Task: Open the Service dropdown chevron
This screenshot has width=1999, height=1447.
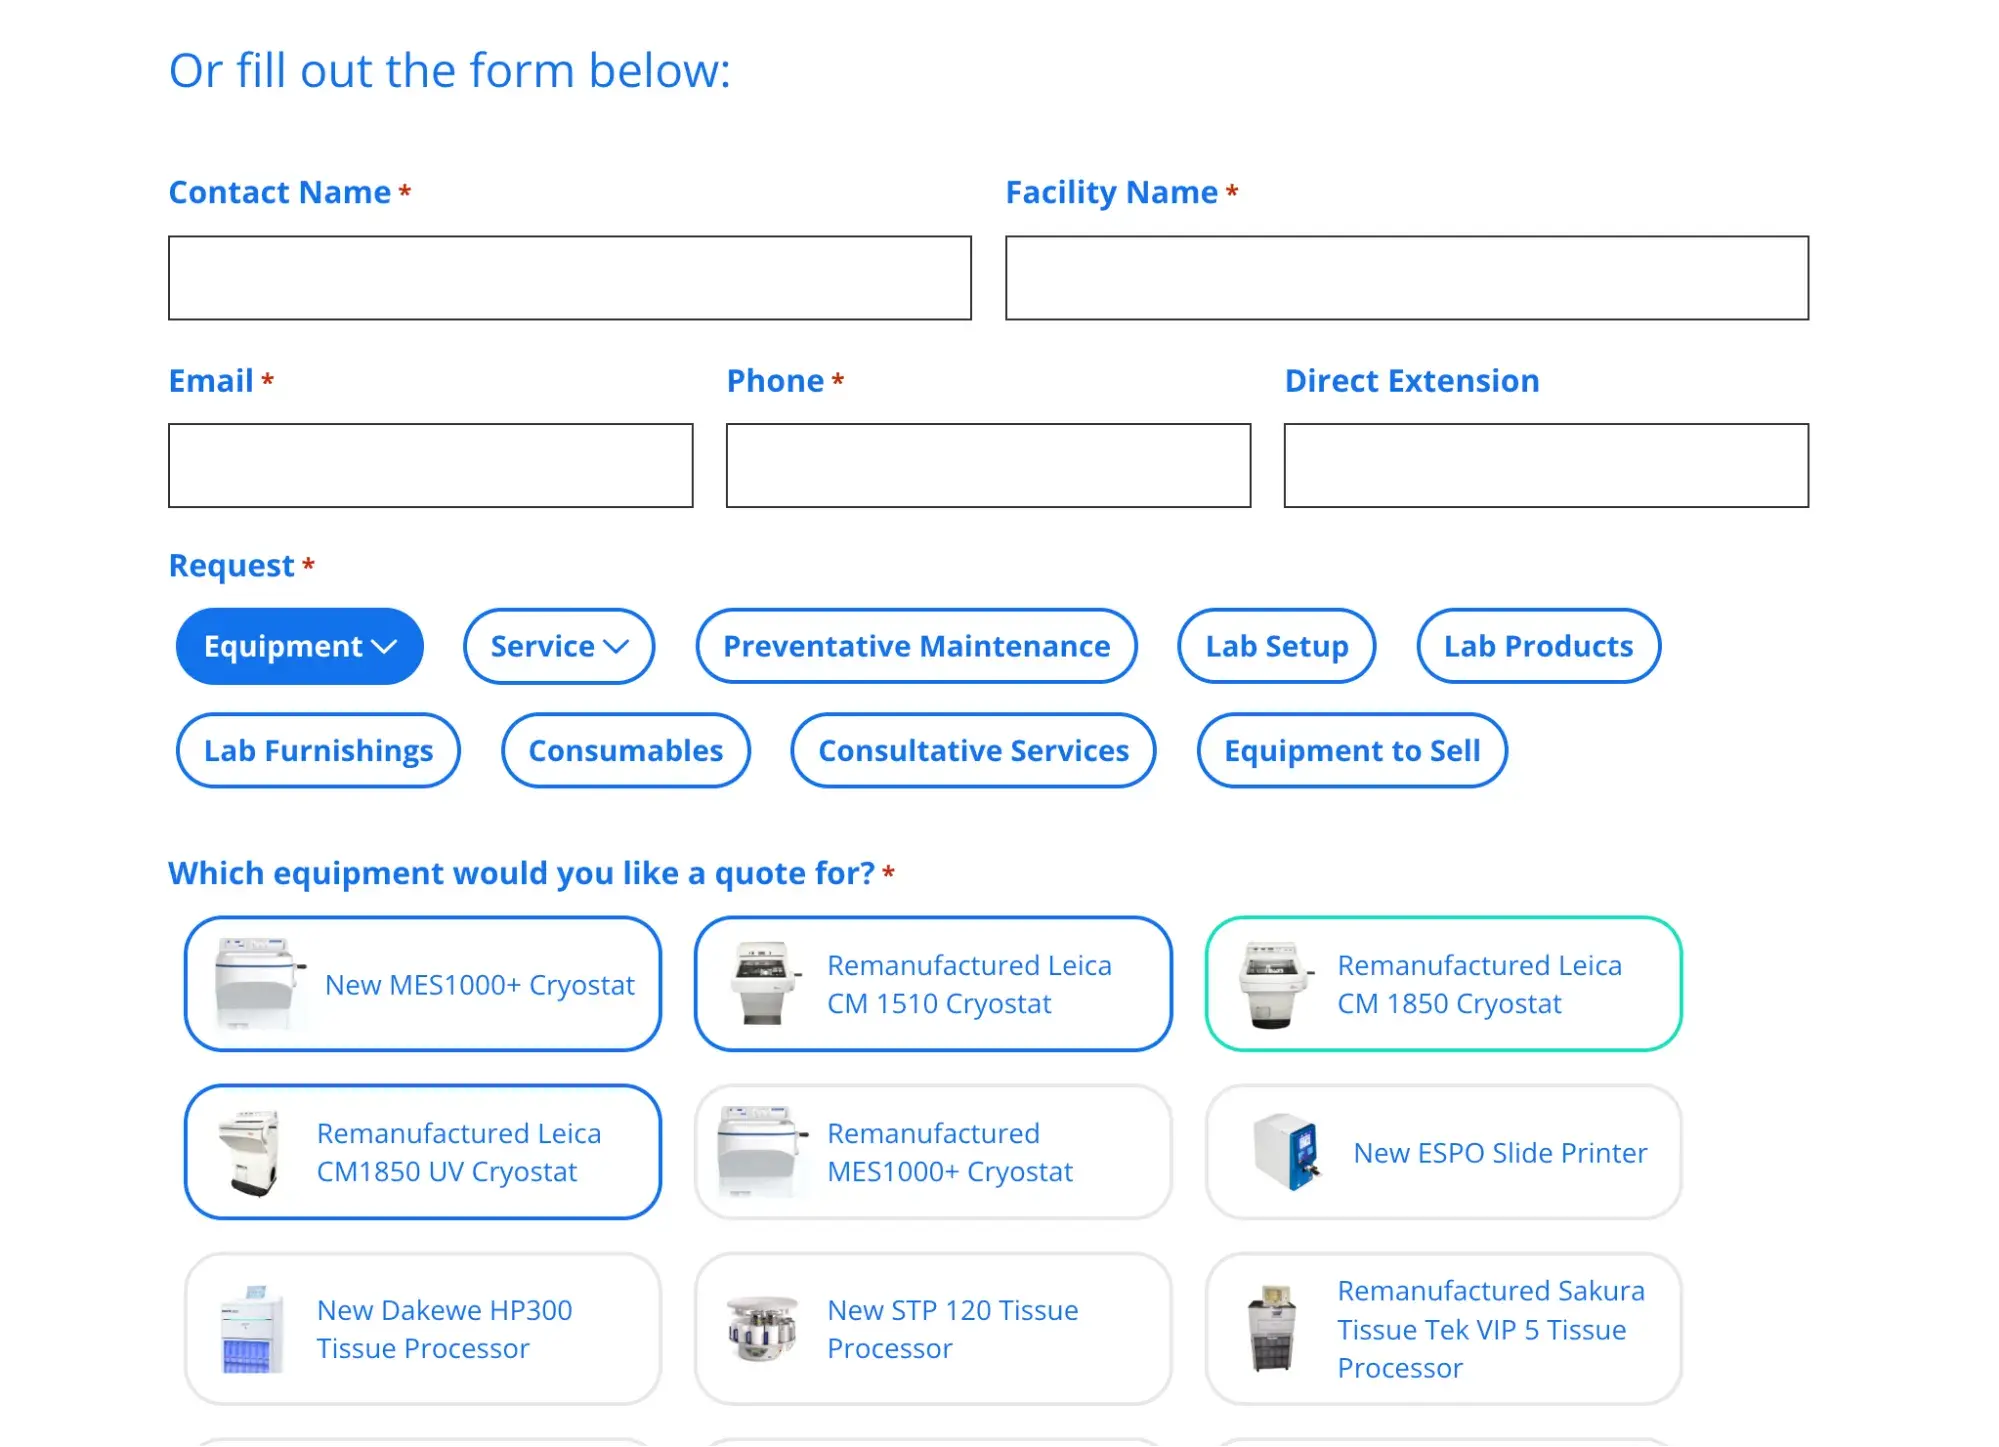Action: [617, 647]
